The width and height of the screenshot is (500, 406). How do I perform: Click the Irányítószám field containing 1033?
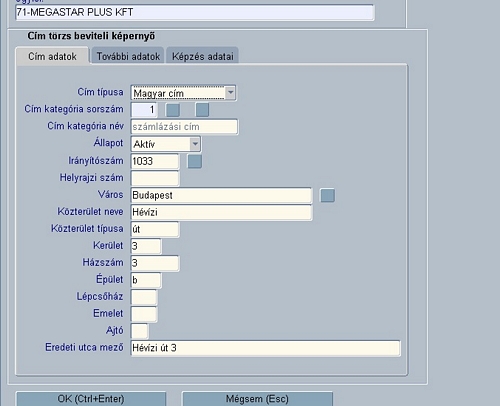coord(155,161)
